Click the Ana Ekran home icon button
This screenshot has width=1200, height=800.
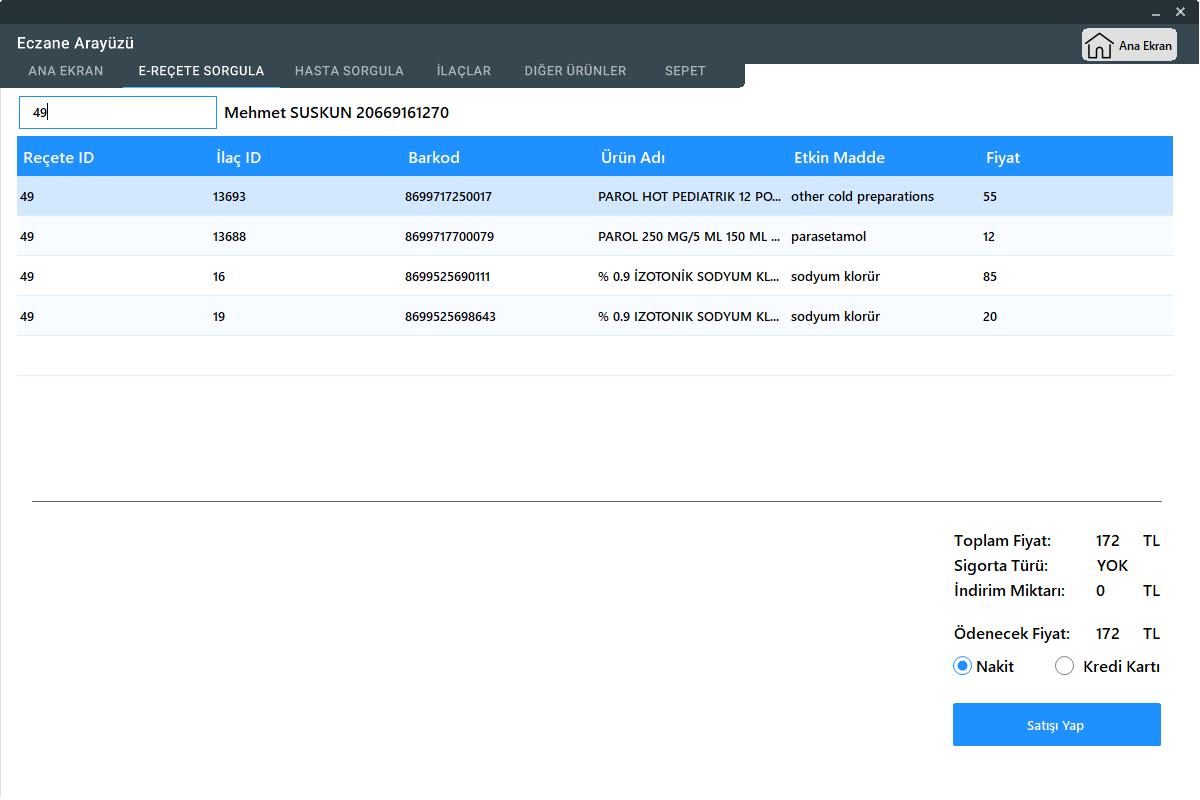click(1129, 46)
